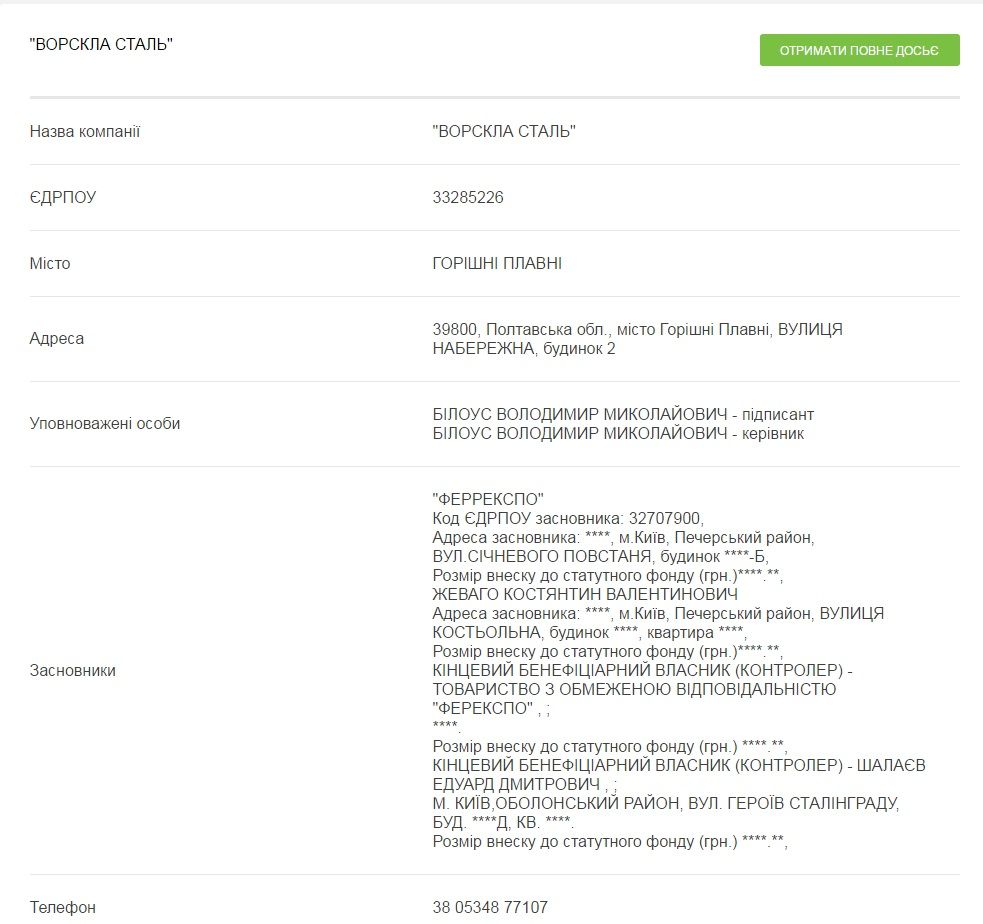Select the 'Назва компанії' row label
The image size is (983, 924).
click(x=85, y=131)
